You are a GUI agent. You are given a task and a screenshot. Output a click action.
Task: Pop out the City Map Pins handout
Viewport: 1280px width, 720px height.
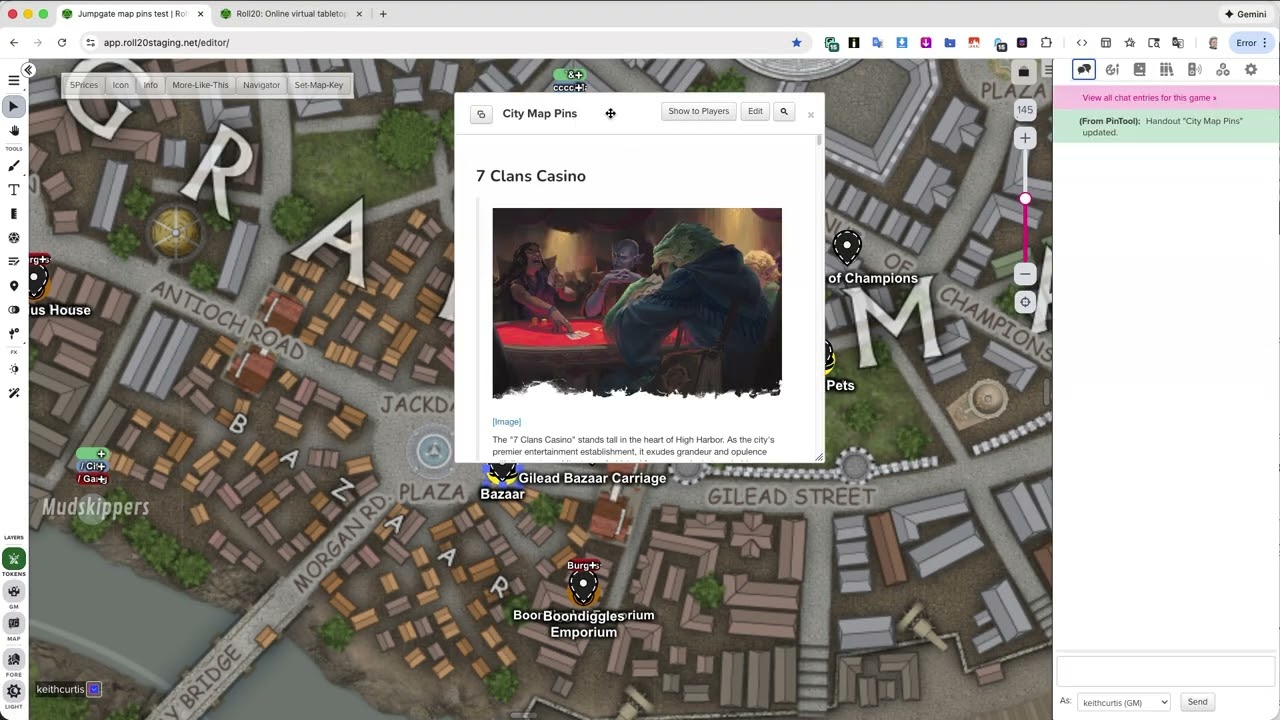click(x=481, y=114)
